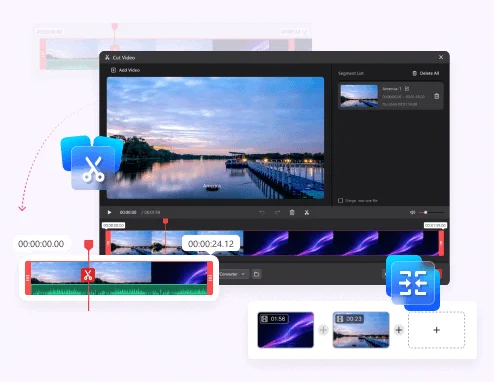
Task: Click the left red handle of the zoomed clip
Action: (x=28, y=278)
